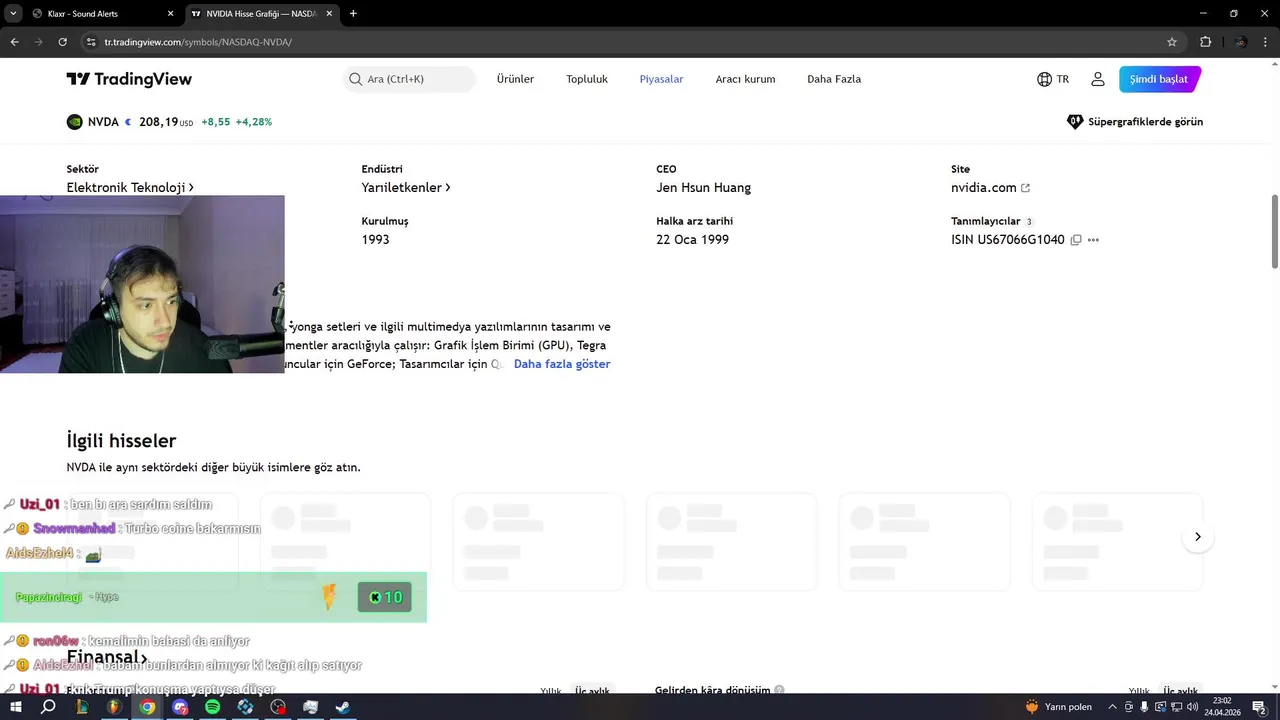This screenshot has width=1280, height=720.
Task: Click the Ara search field
Action: tap(410, 79)
